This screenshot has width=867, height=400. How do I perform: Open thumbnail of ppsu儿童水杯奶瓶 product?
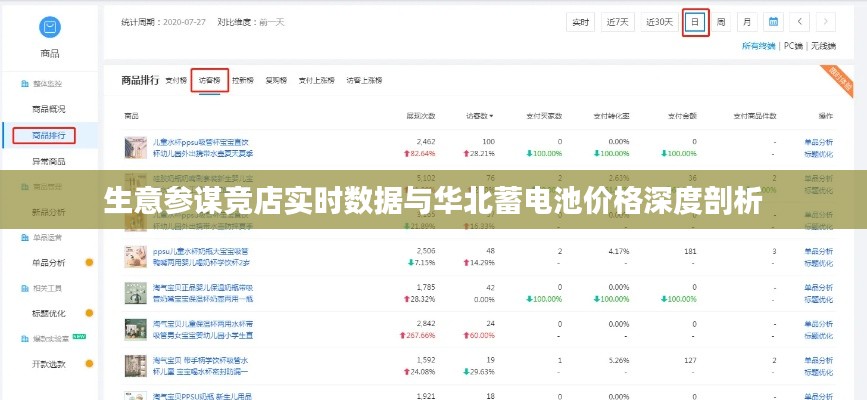coord(135,257)
